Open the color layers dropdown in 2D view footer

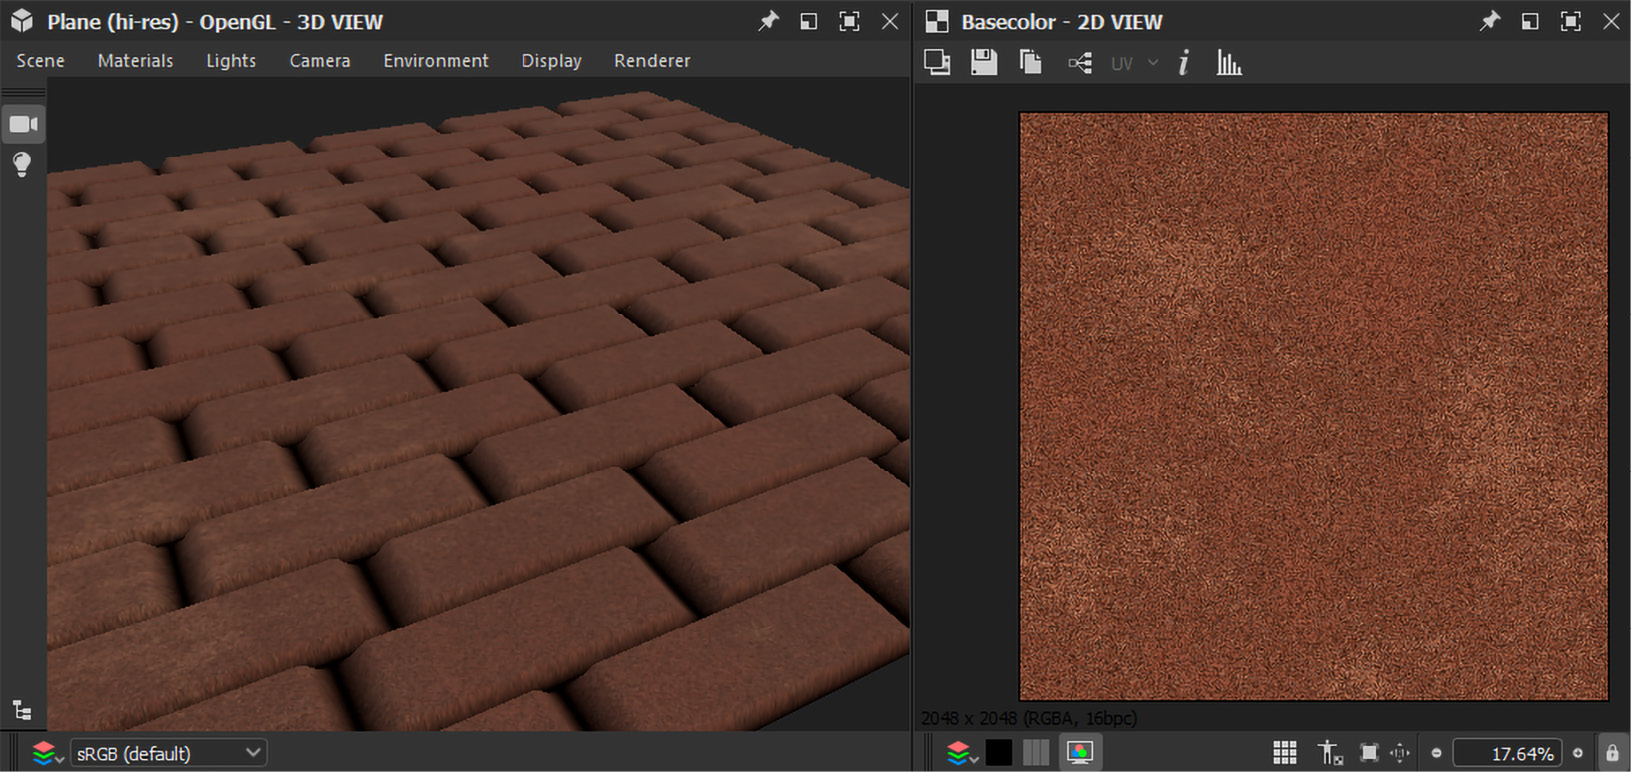click(x=962, y=753)
